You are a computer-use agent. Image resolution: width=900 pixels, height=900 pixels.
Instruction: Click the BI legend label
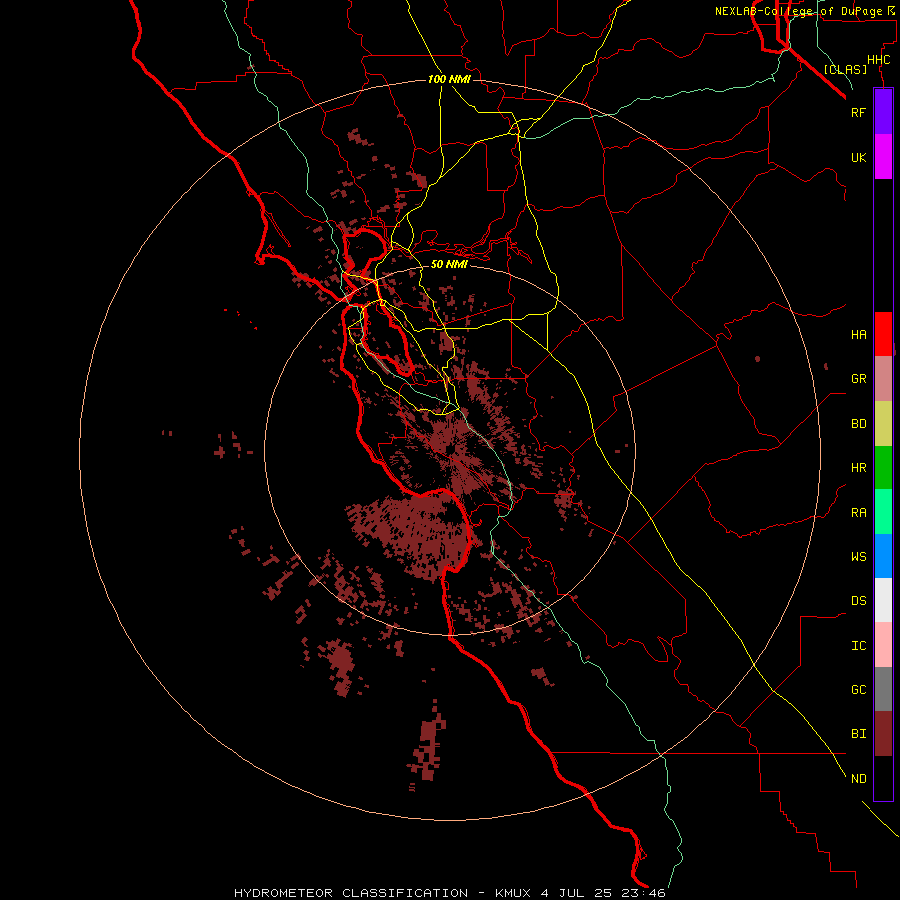coord(858,734)
